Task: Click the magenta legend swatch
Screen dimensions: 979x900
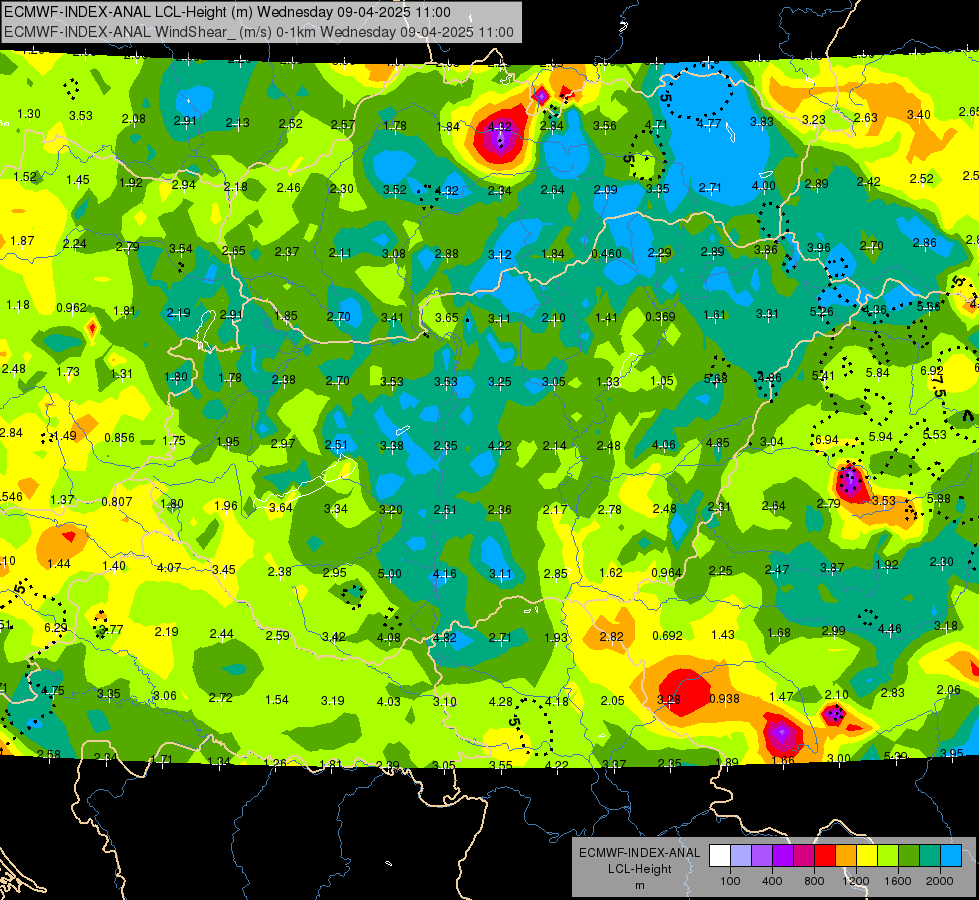Action: (804, 855)
